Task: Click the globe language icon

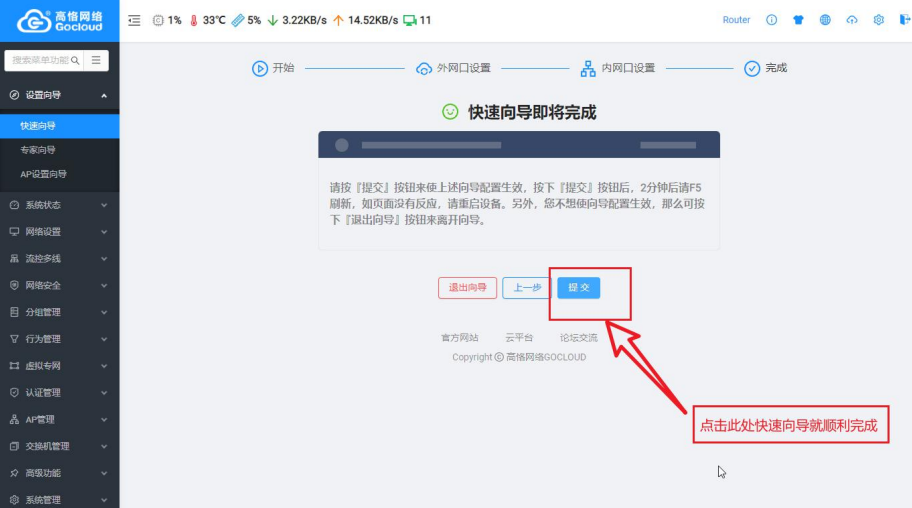Action: click(x=825, y=20)
